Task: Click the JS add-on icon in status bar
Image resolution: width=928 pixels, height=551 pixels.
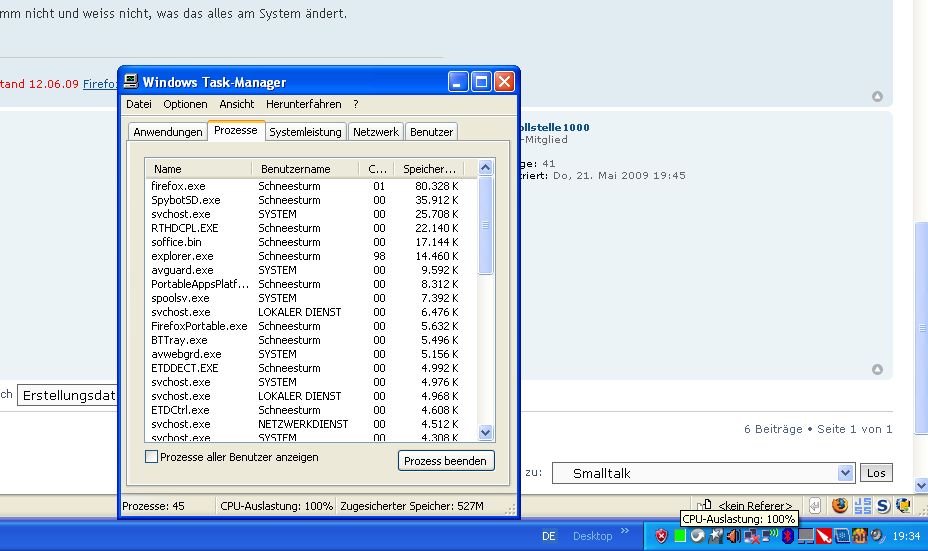Action: [x=863, y=505]
